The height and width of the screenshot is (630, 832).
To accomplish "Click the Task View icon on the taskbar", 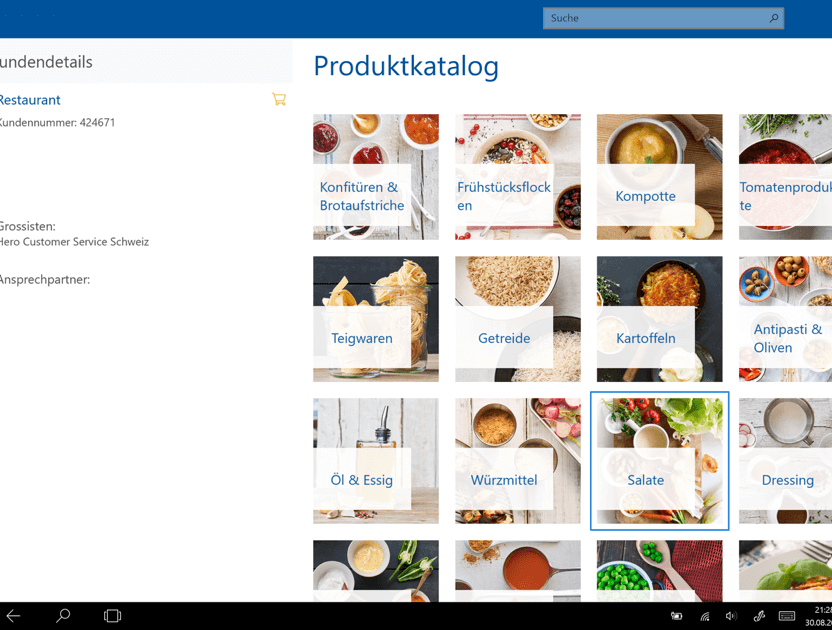I will 111,616.
